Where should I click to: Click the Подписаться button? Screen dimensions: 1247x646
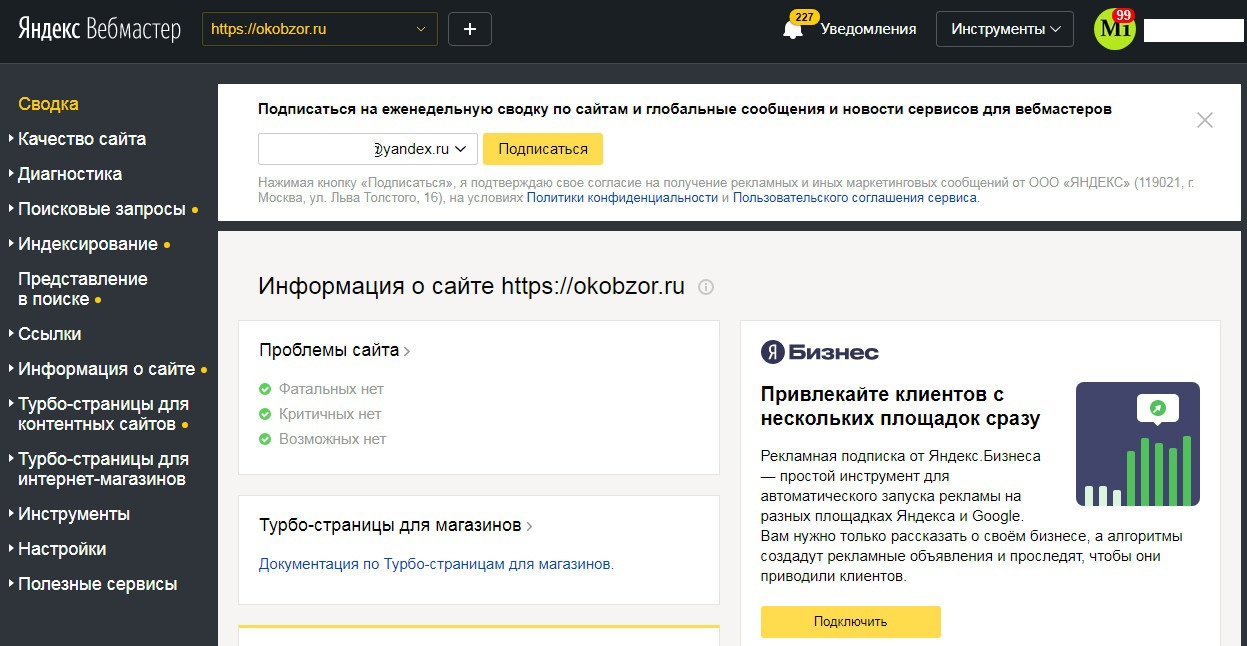coord(543,149)
